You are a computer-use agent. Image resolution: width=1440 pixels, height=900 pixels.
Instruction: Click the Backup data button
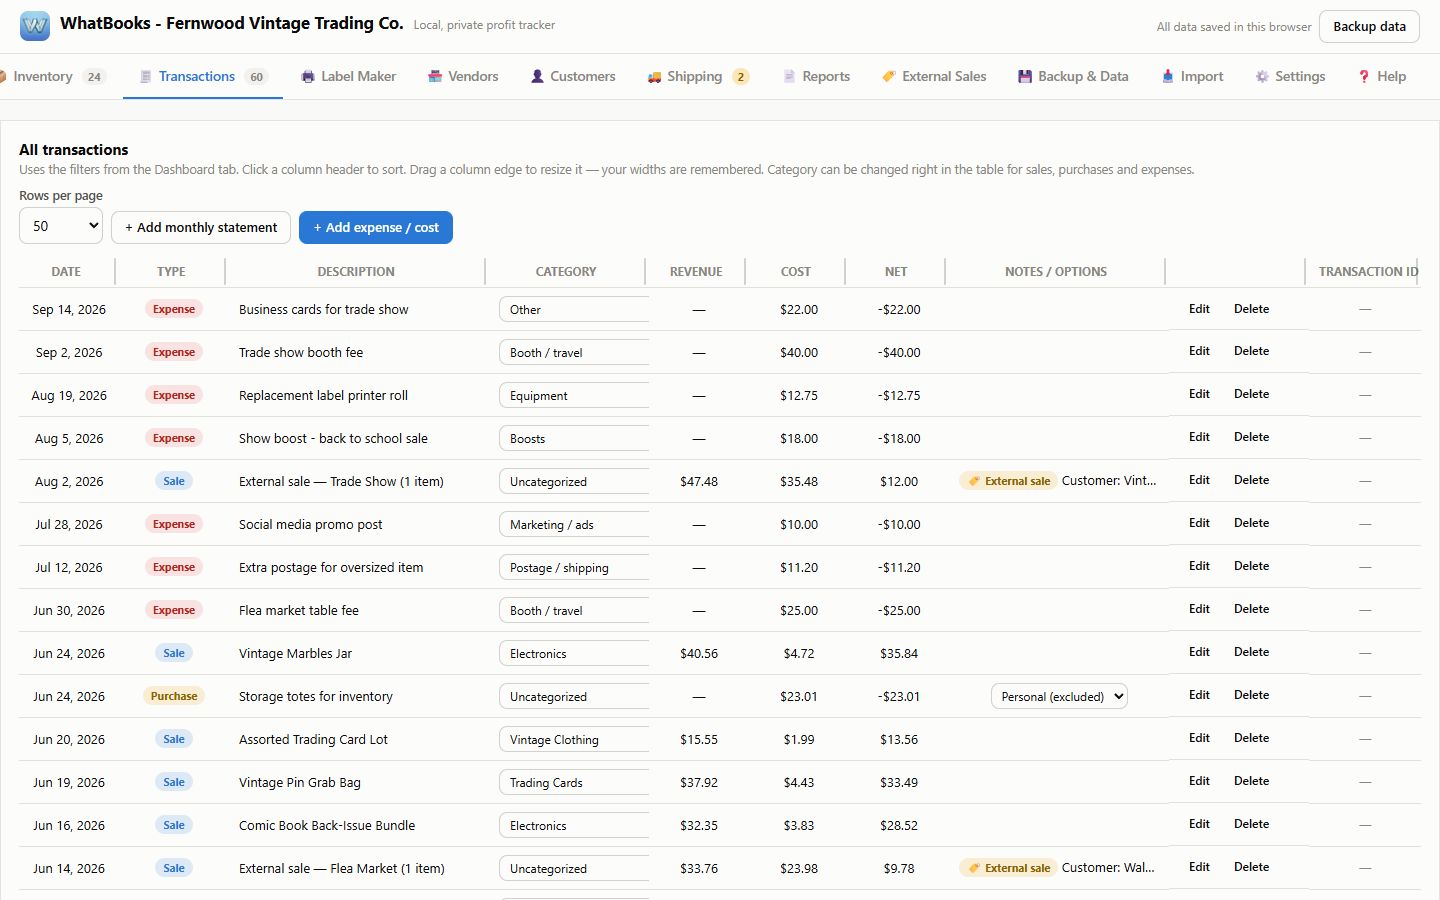[1369, 26]
